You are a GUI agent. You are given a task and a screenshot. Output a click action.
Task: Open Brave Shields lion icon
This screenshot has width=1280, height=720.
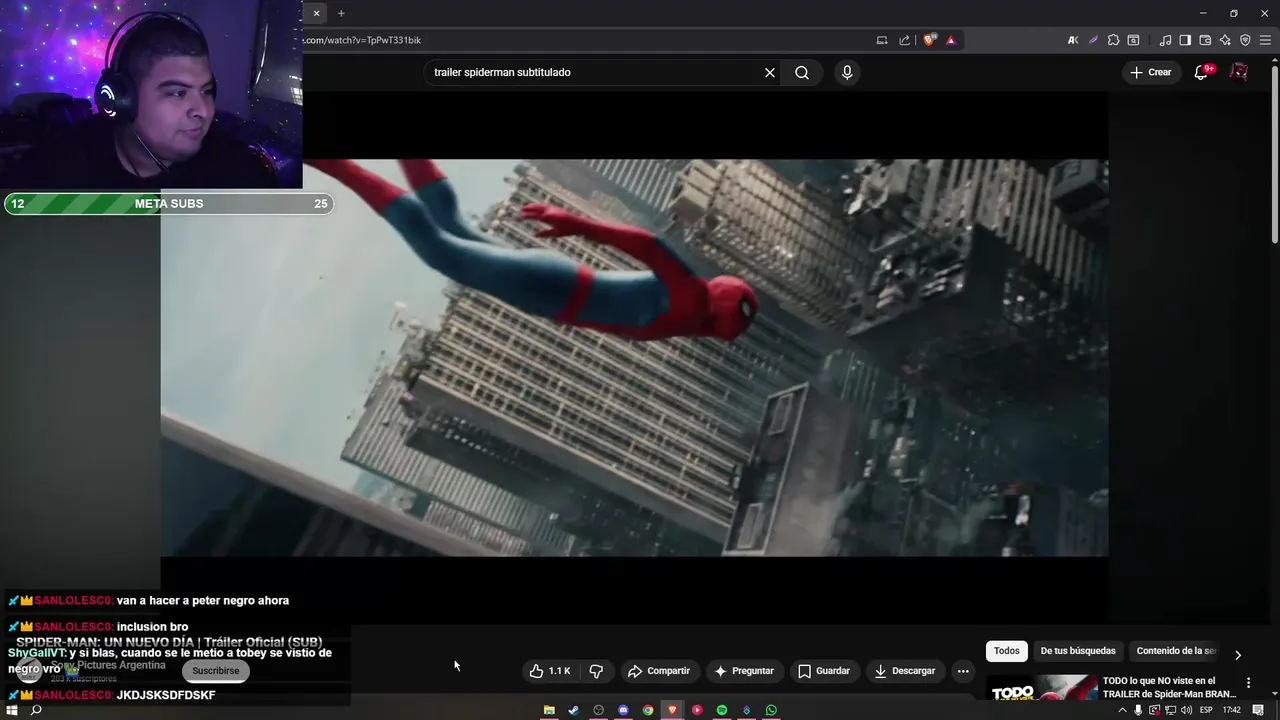point(930,40)
